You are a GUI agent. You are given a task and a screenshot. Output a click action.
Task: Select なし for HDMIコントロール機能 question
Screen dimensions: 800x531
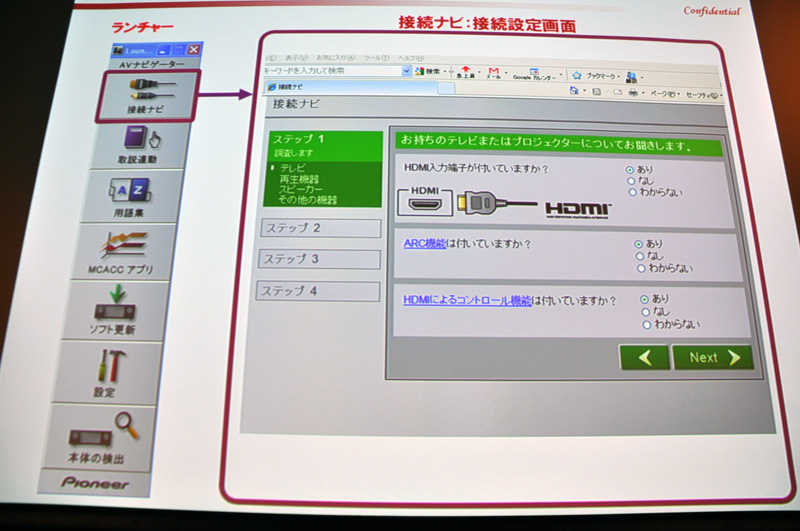(645, 312)
